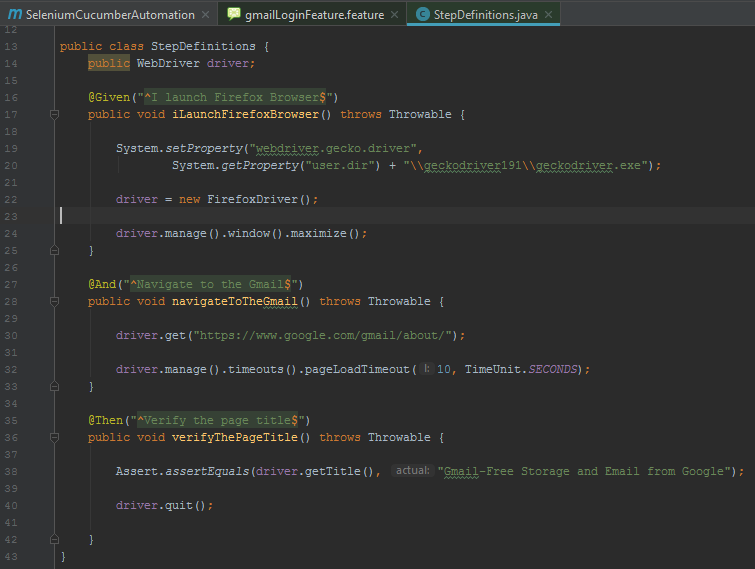
Task: Click the Java class icon on StepDefinitions tab
Action: [x=422, y=14]
